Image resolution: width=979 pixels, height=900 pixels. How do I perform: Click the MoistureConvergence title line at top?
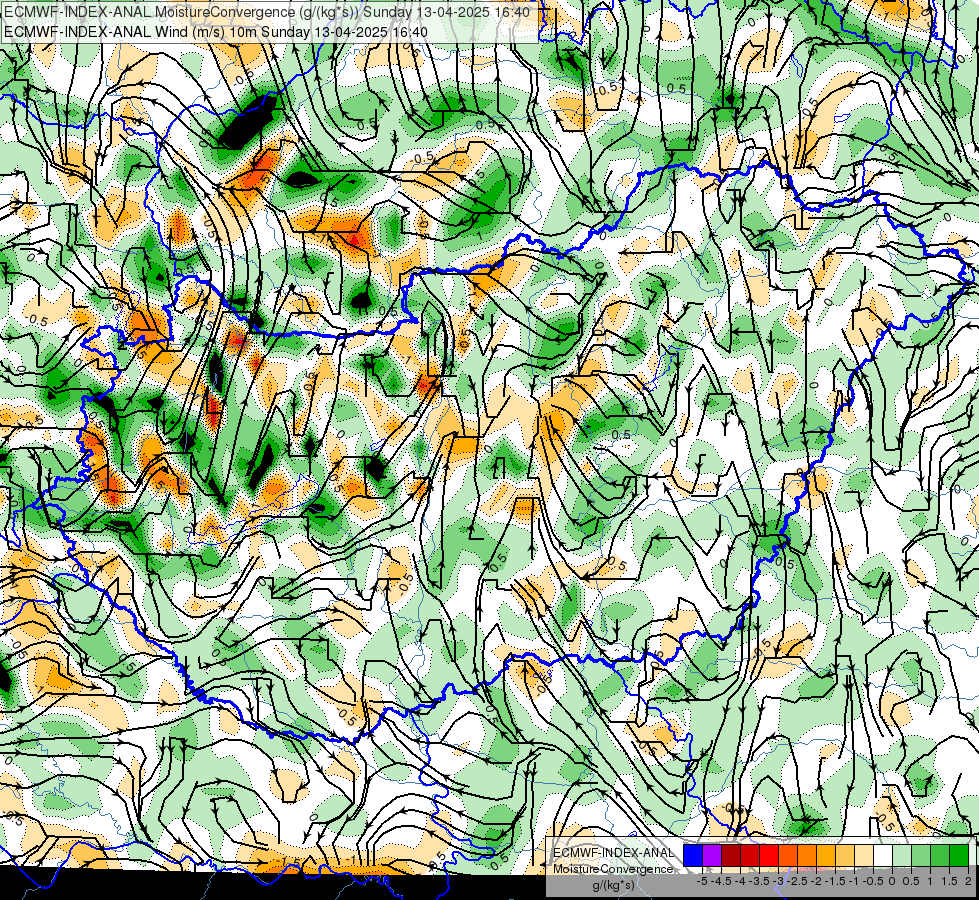267,12
